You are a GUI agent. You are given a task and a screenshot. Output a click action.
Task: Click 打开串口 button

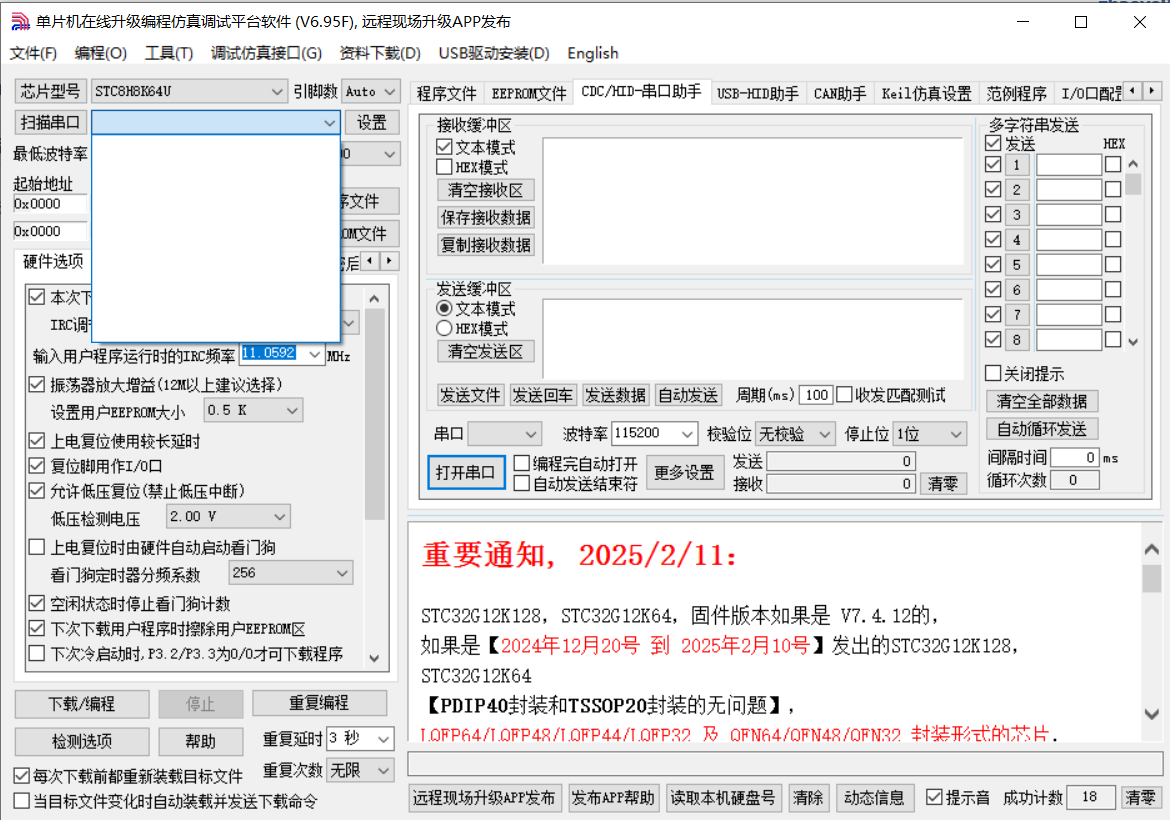(466, 472)
